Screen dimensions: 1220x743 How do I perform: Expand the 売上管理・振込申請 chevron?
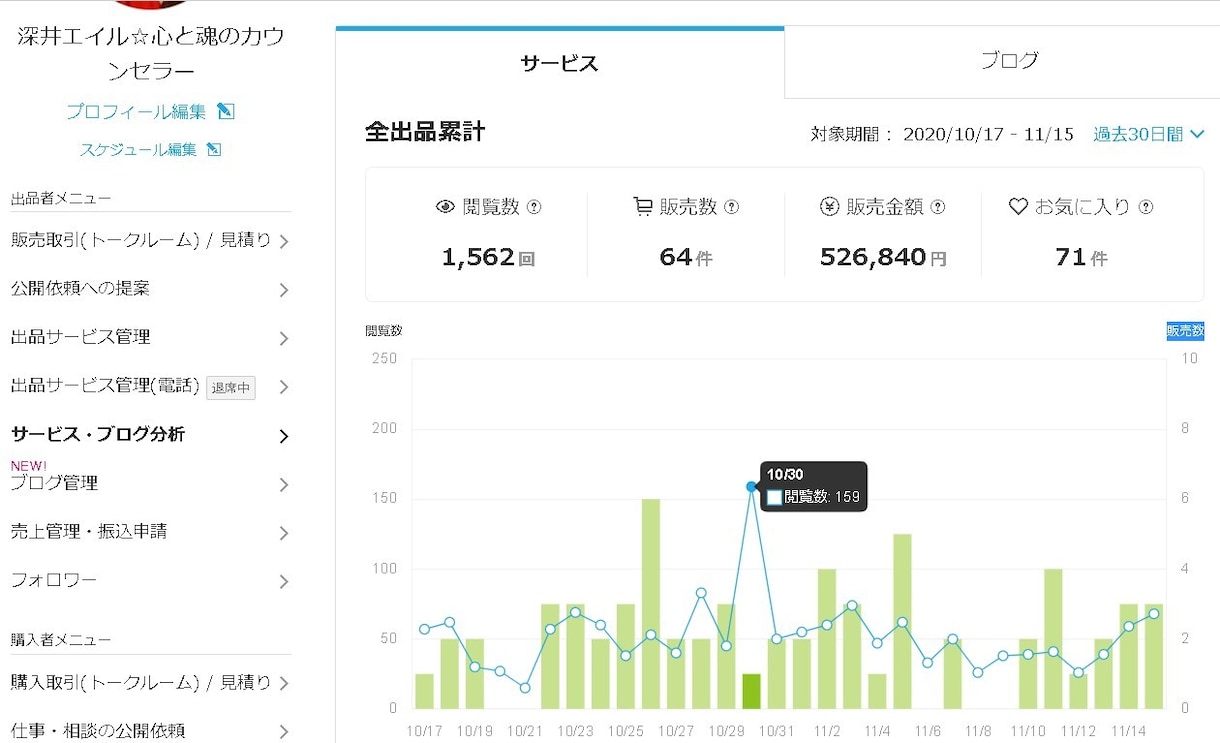(x=284, y=533)
